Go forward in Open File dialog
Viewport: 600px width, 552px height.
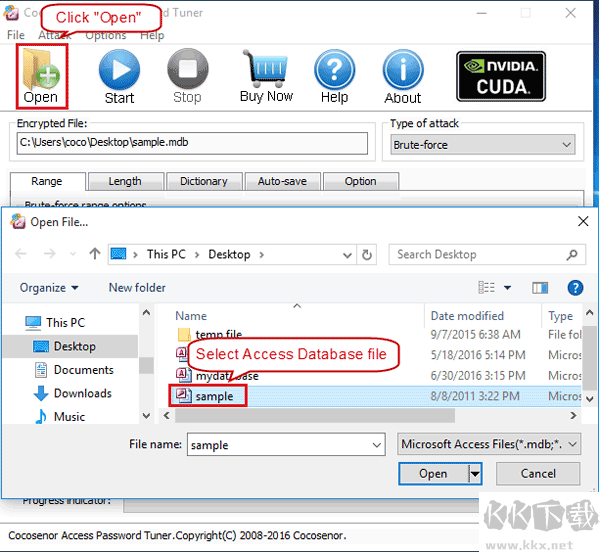[49, 254]
